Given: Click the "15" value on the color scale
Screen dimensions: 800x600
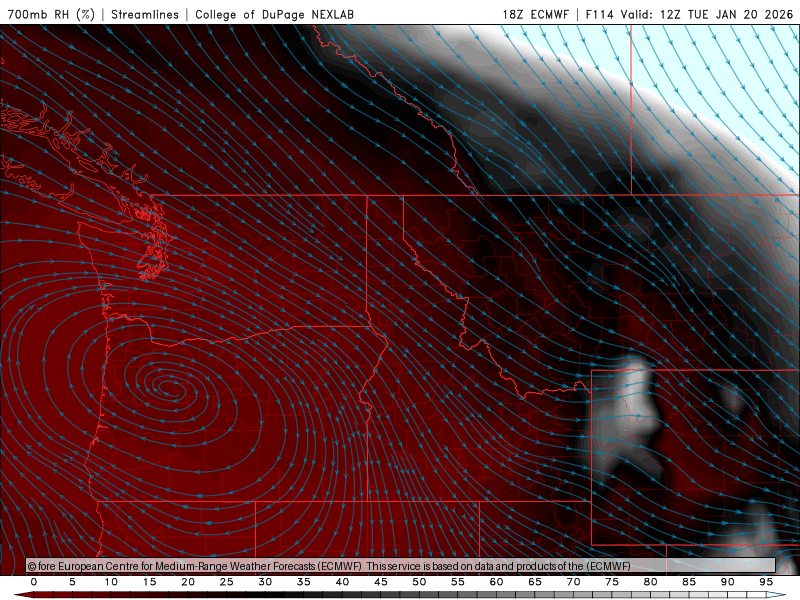Looking at the screenshot, I should click(x=149, y=582).
